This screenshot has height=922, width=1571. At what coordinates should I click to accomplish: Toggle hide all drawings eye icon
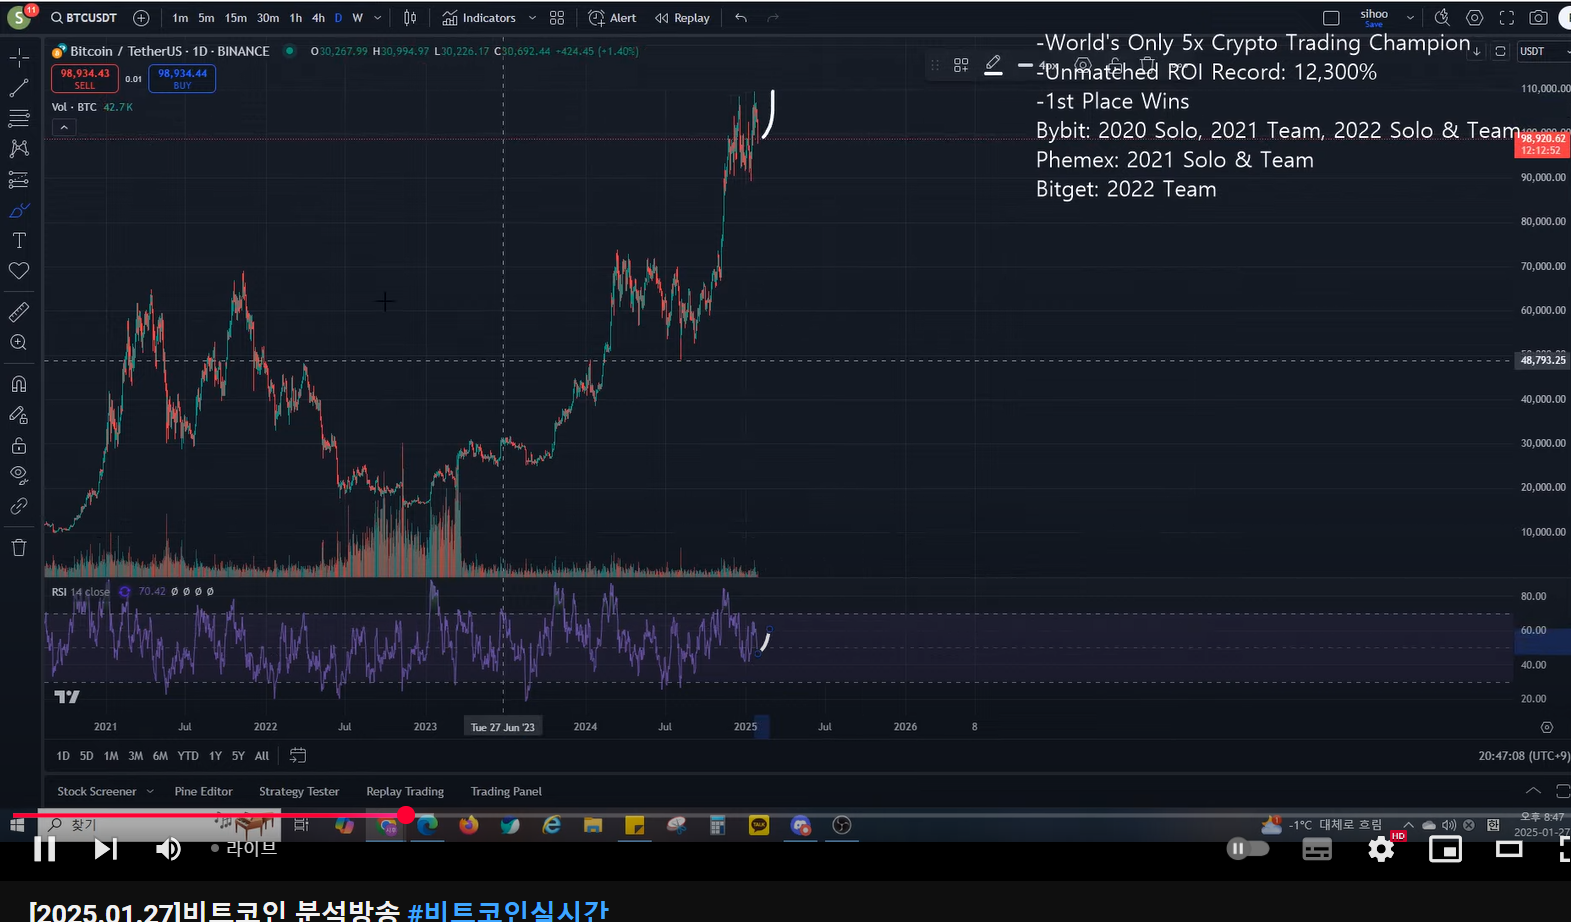(x=19, y=475)
